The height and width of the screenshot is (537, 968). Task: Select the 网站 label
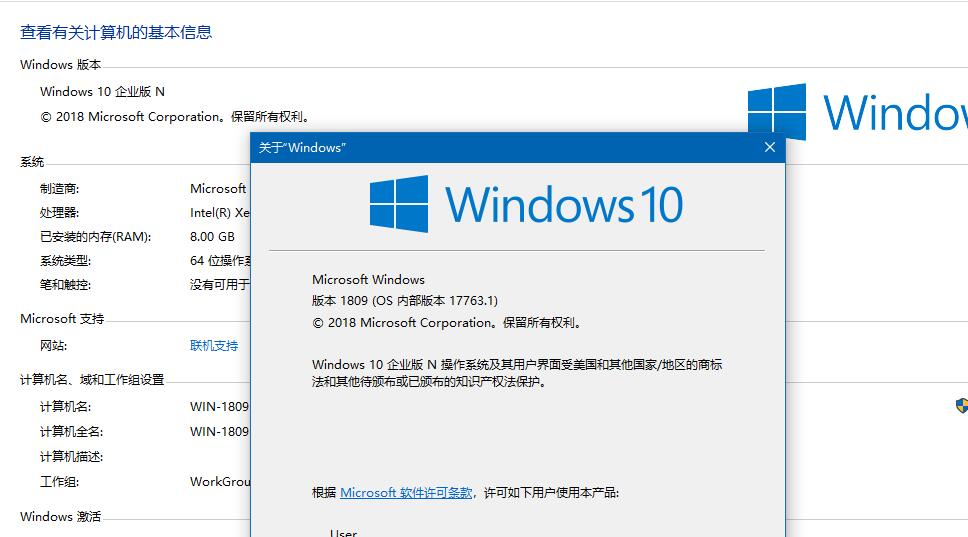54,346
